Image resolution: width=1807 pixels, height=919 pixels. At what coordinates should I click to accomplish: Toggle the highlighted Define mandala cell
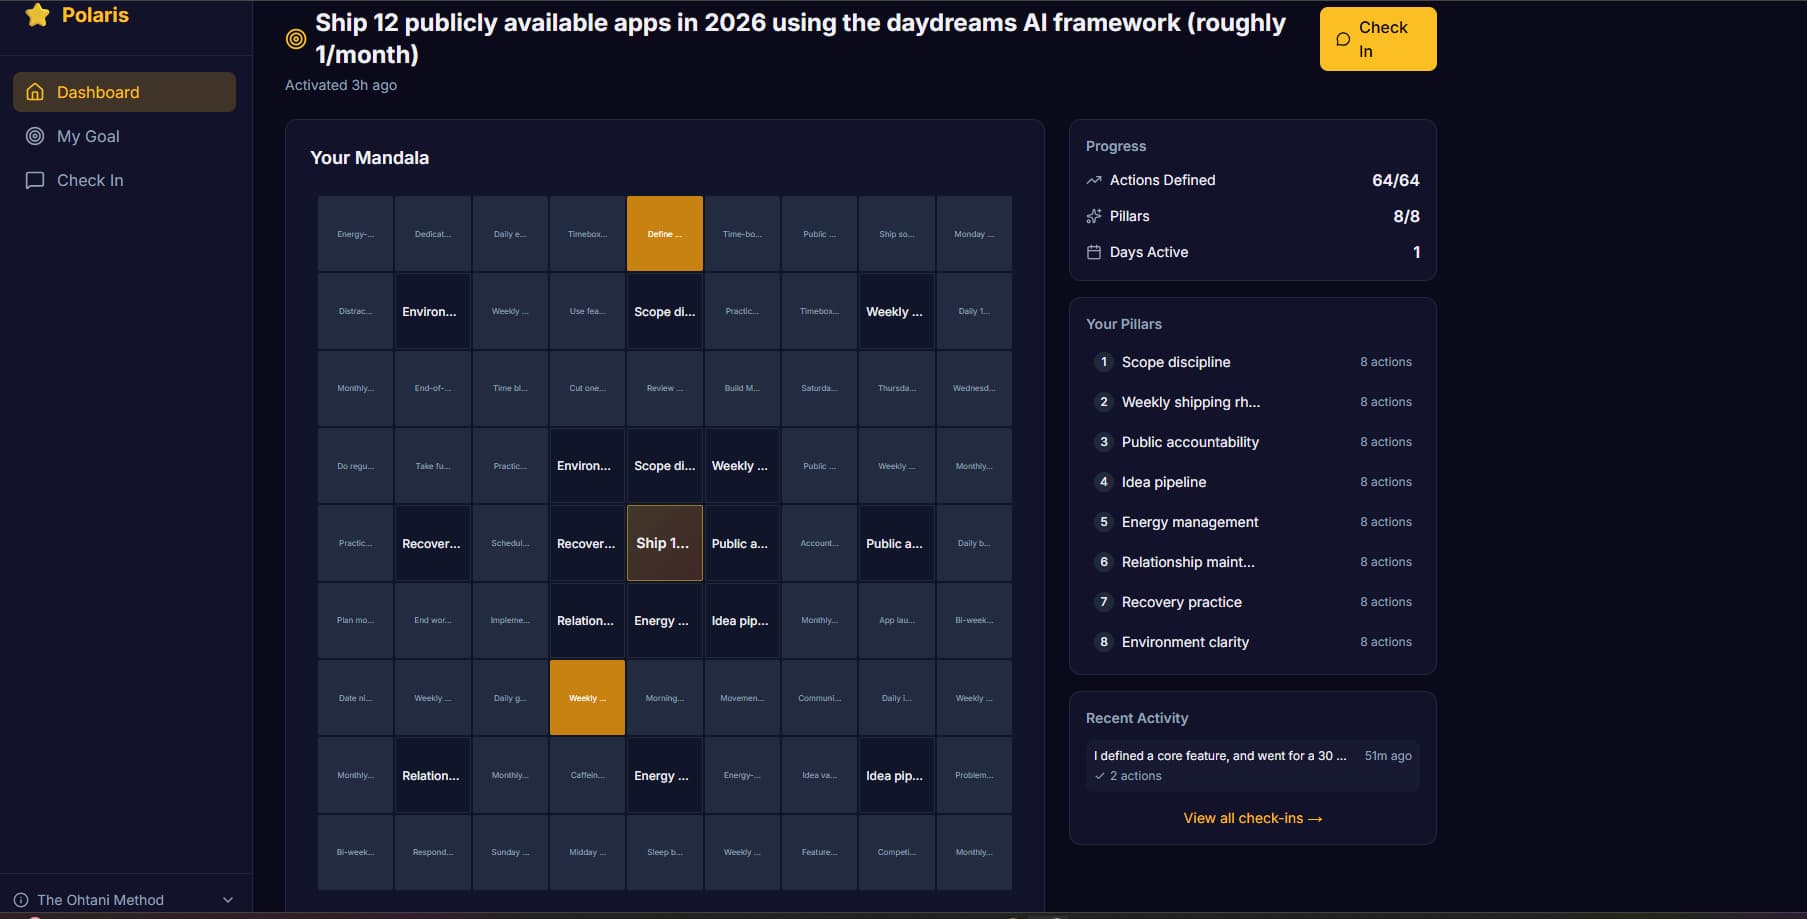[x=664, y=234]
